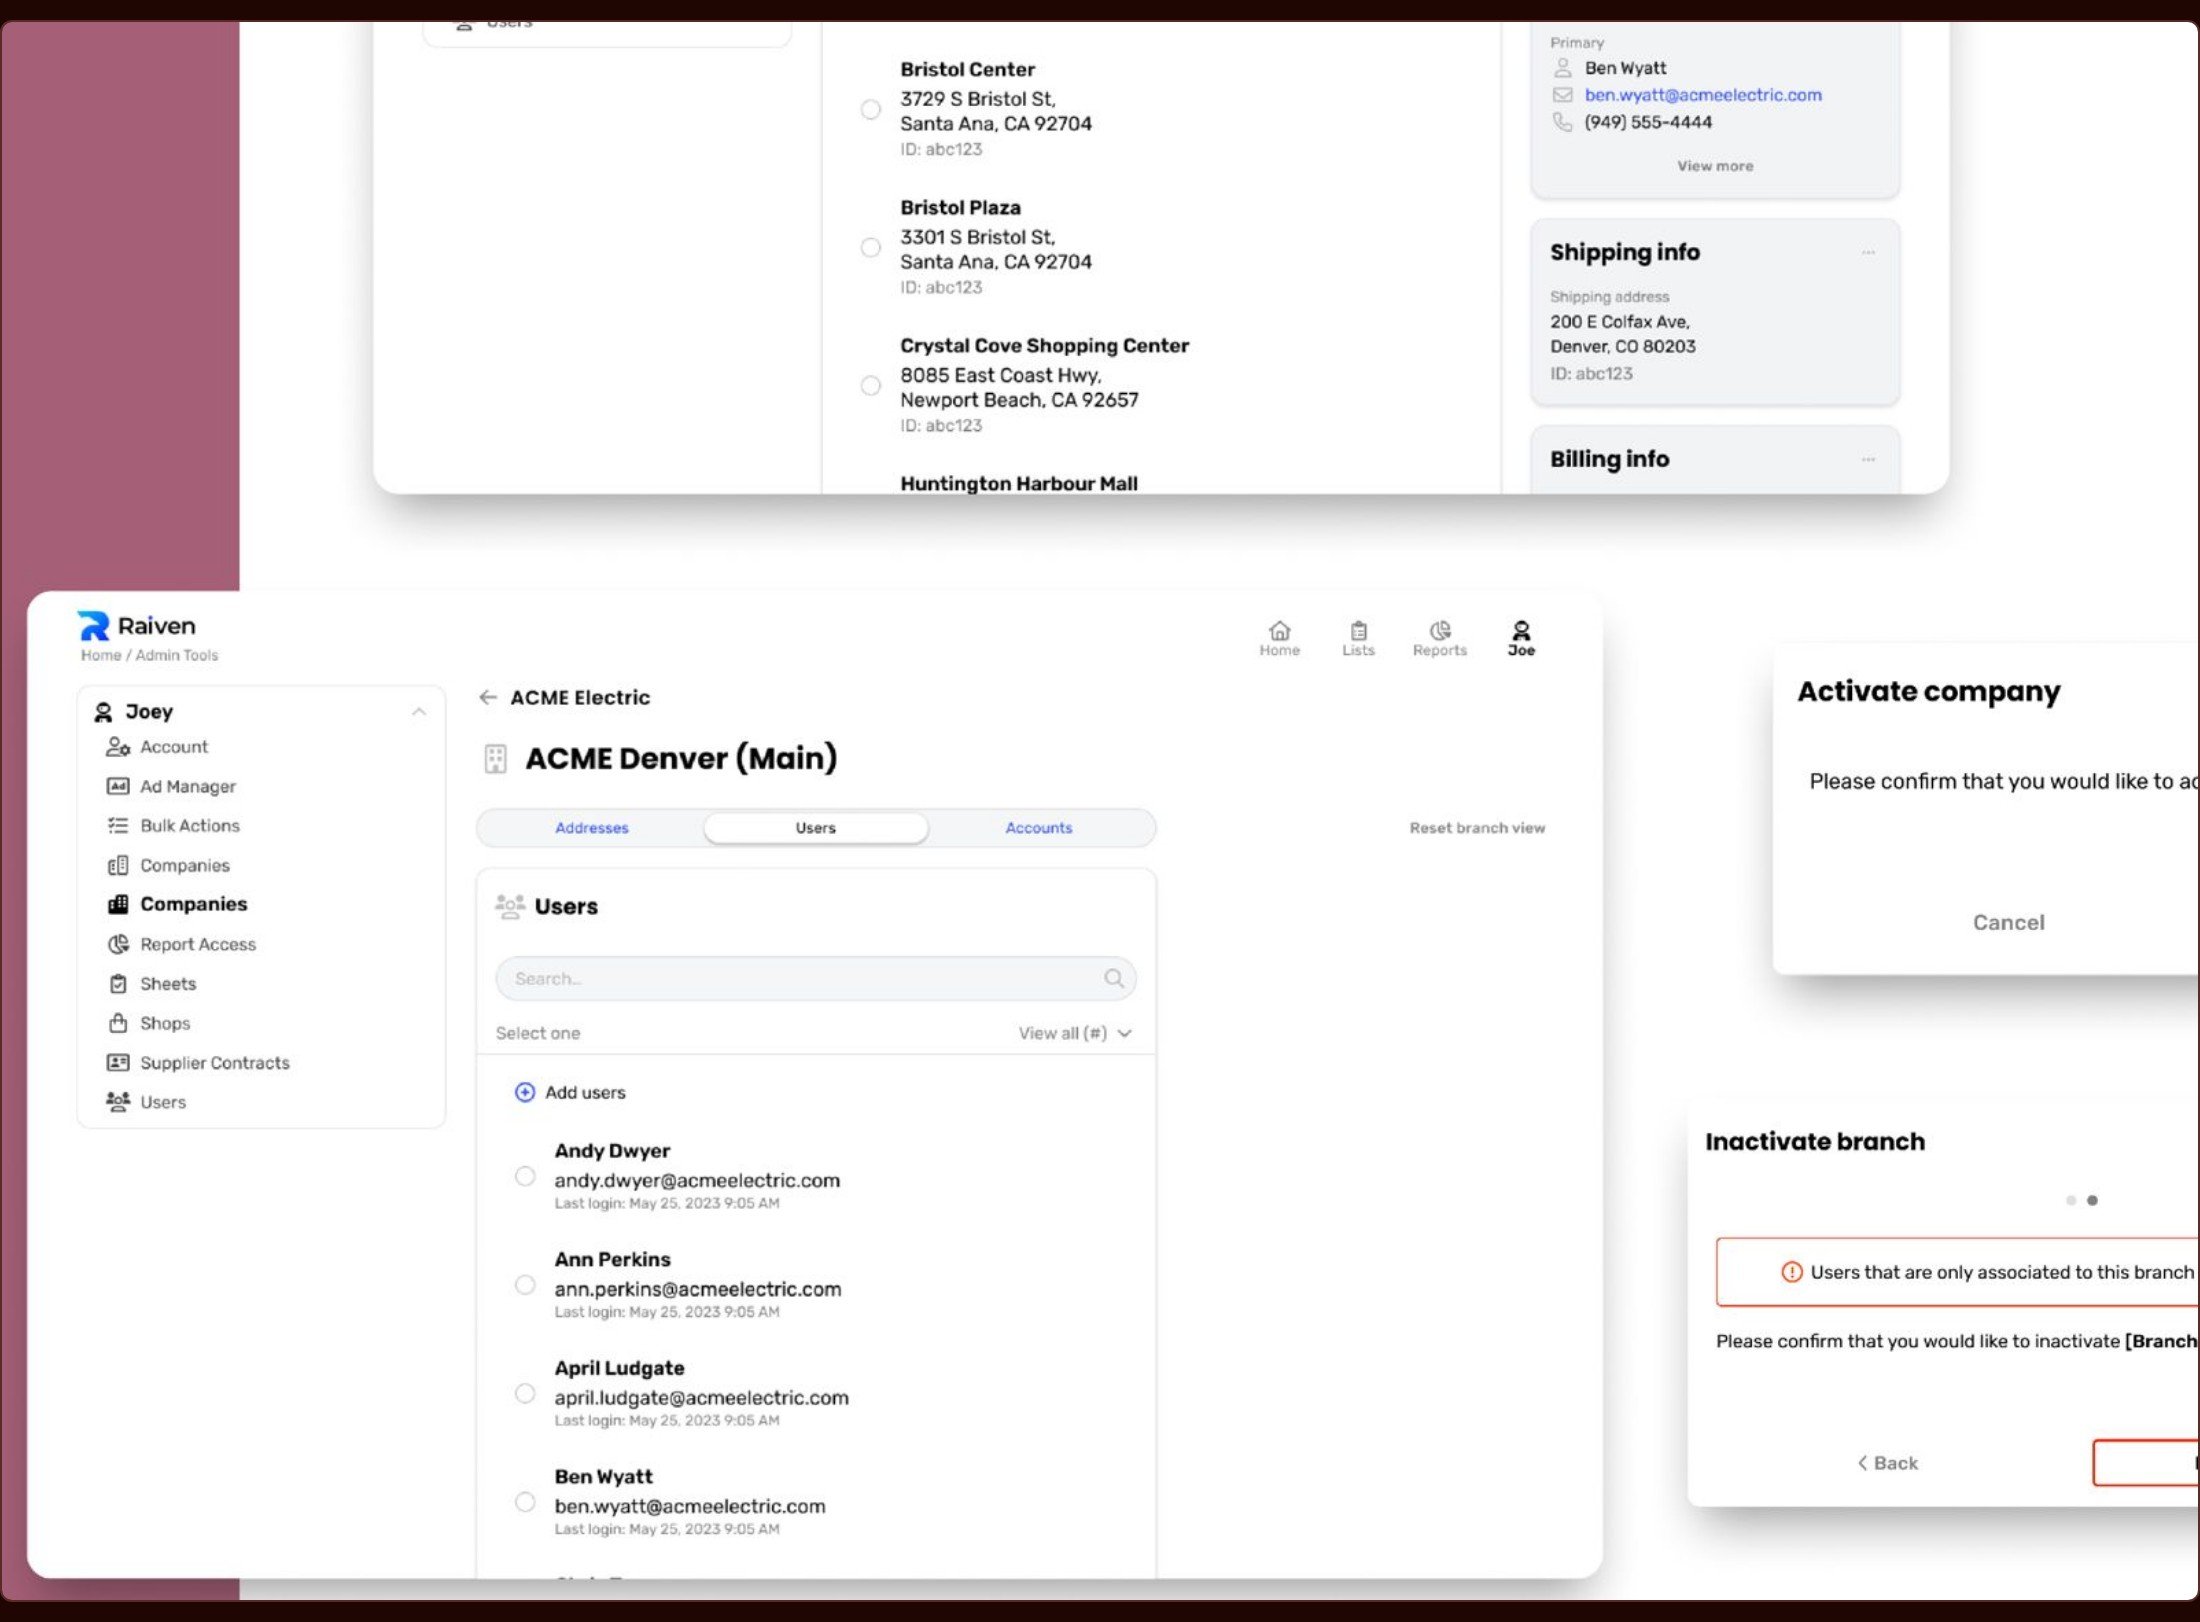
Task: Open the Joe profile icon
Action: [x=1521, y=638]
